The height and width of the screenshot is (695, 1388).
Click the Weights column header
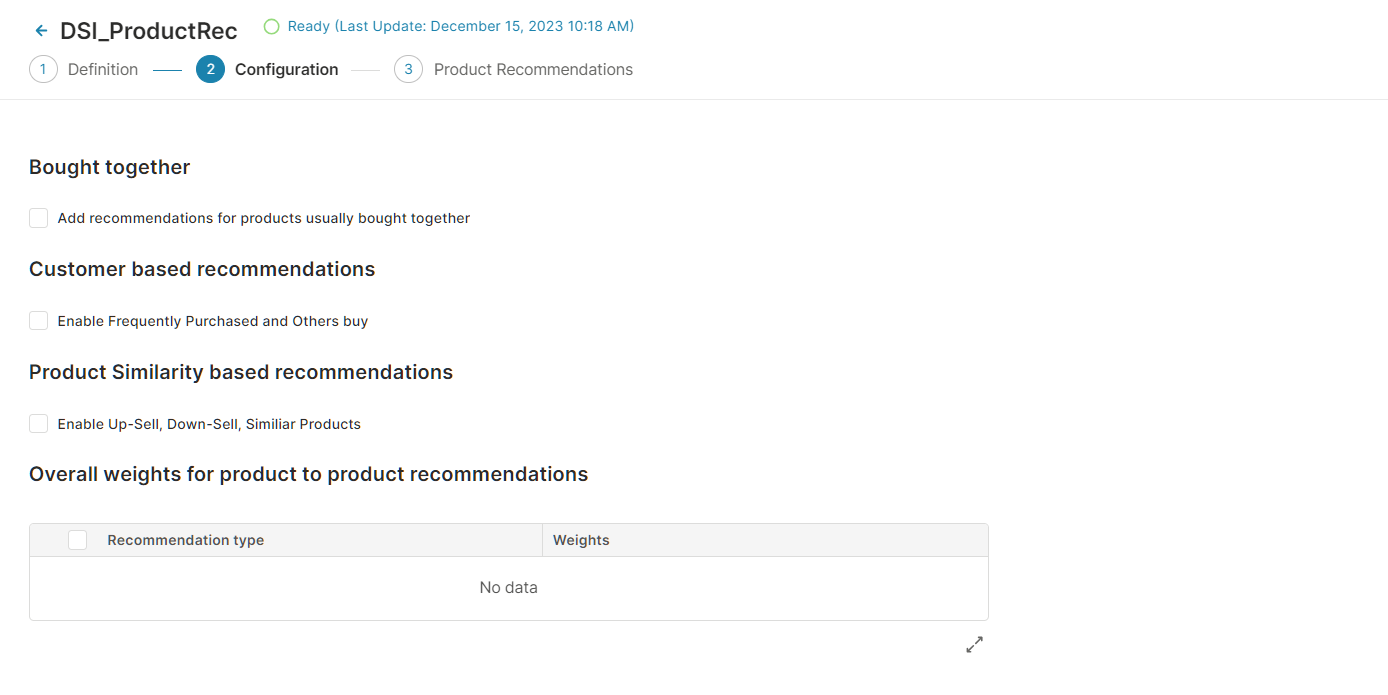click(x=581, y=540)
